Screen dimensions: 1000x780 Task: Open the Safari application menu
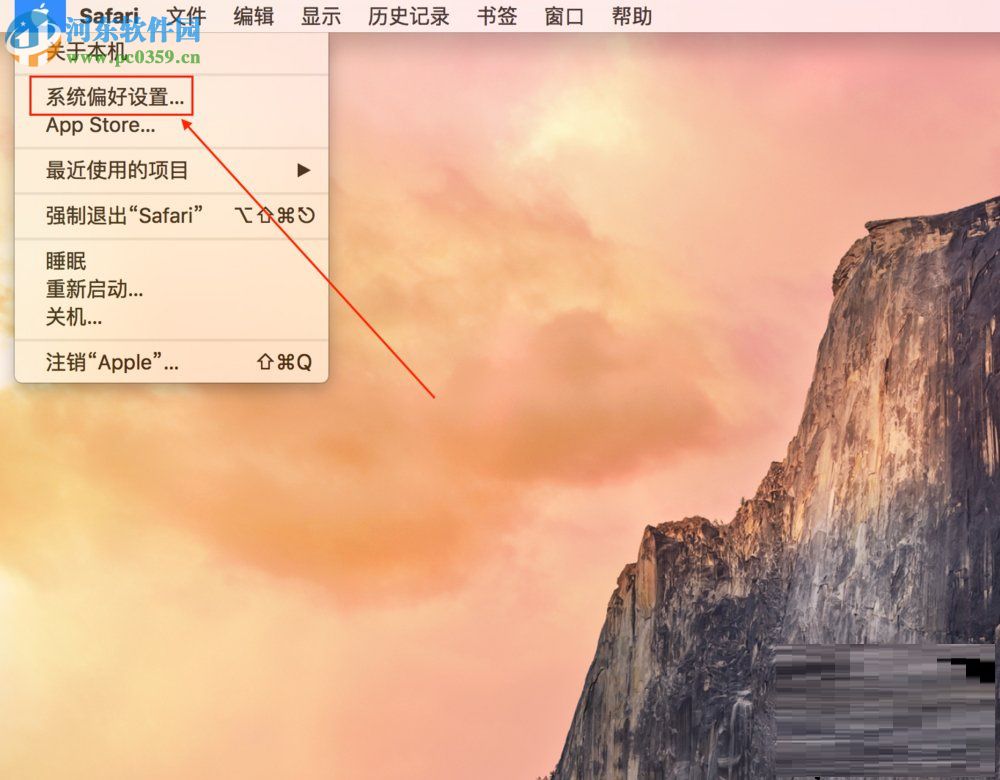click(111, 15)
